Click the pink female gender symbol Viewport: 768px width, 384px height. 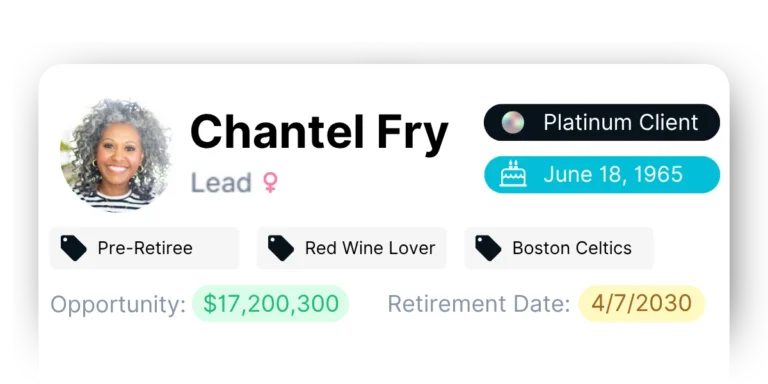pos(270,182)
